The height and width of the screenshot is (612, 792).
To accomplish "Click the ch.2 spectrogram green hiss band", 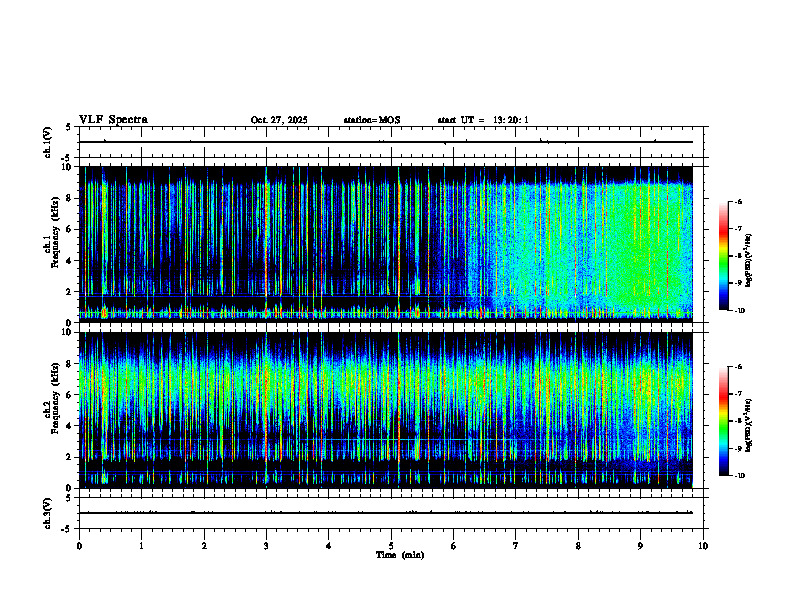I will point(386,384).
